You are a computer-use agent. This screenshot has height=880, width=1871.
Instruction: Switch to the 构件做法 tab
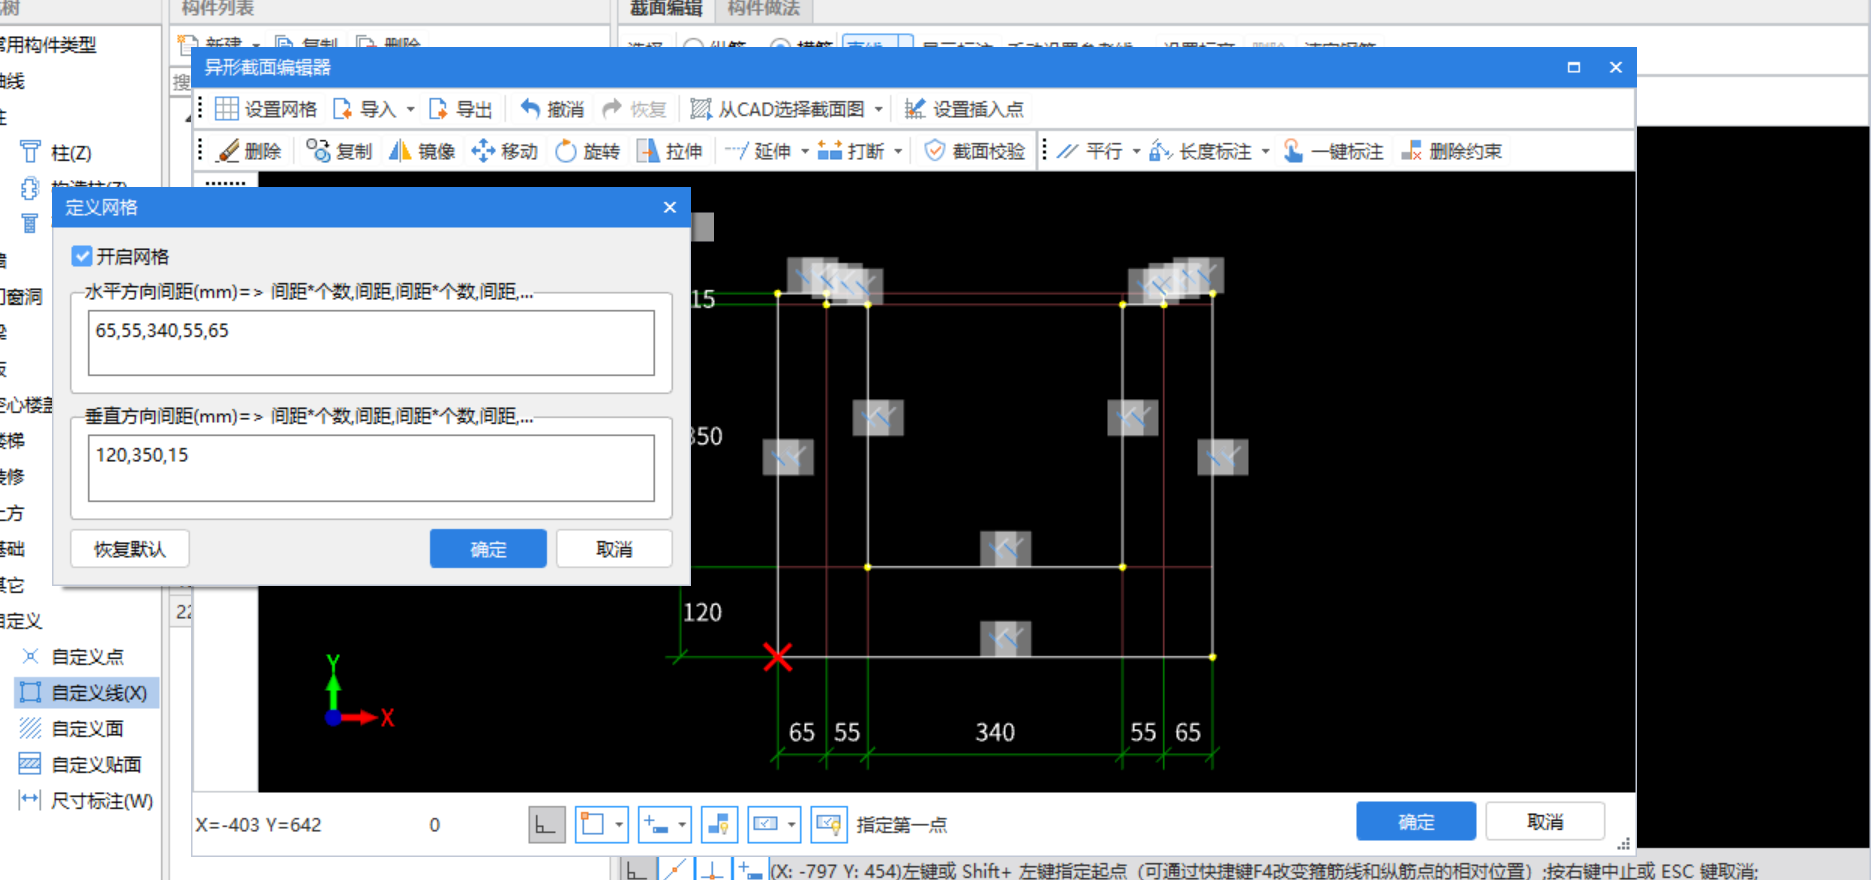(x=763, y=9)
